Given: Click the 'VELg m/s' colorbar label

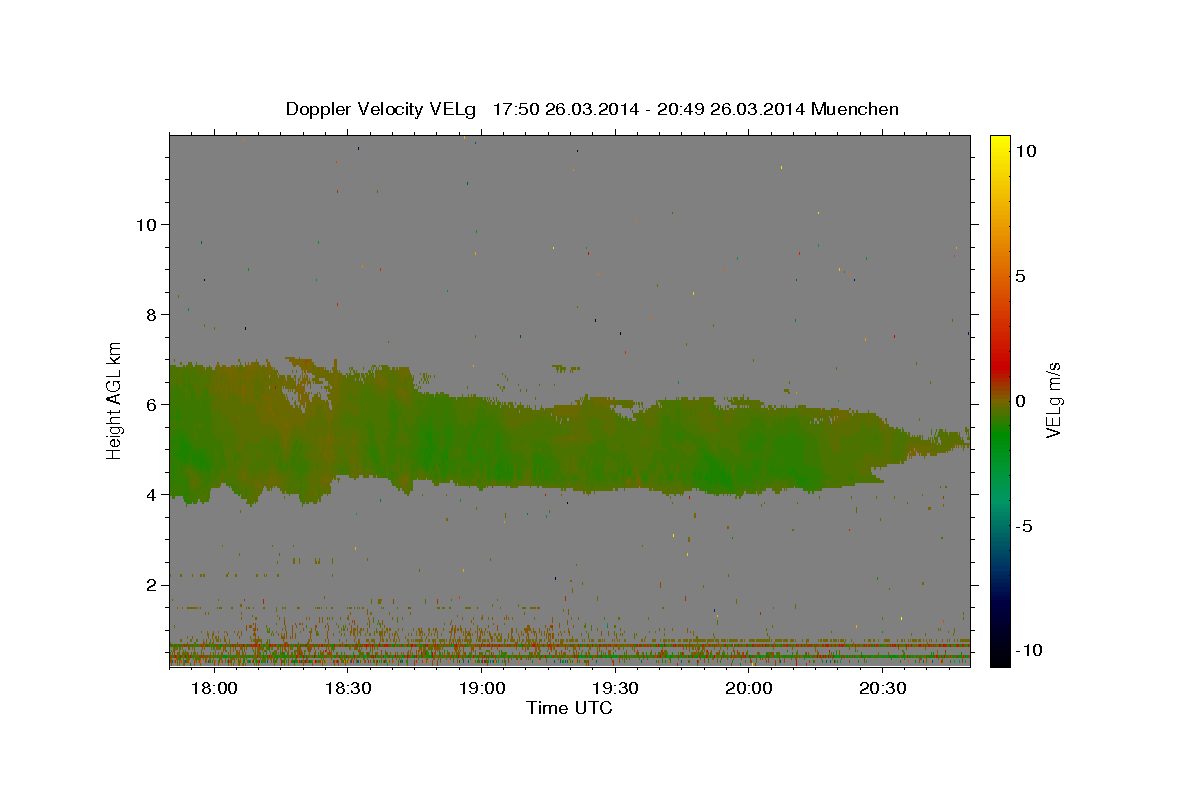Looking at the screenshot, I should point(1053,400).
